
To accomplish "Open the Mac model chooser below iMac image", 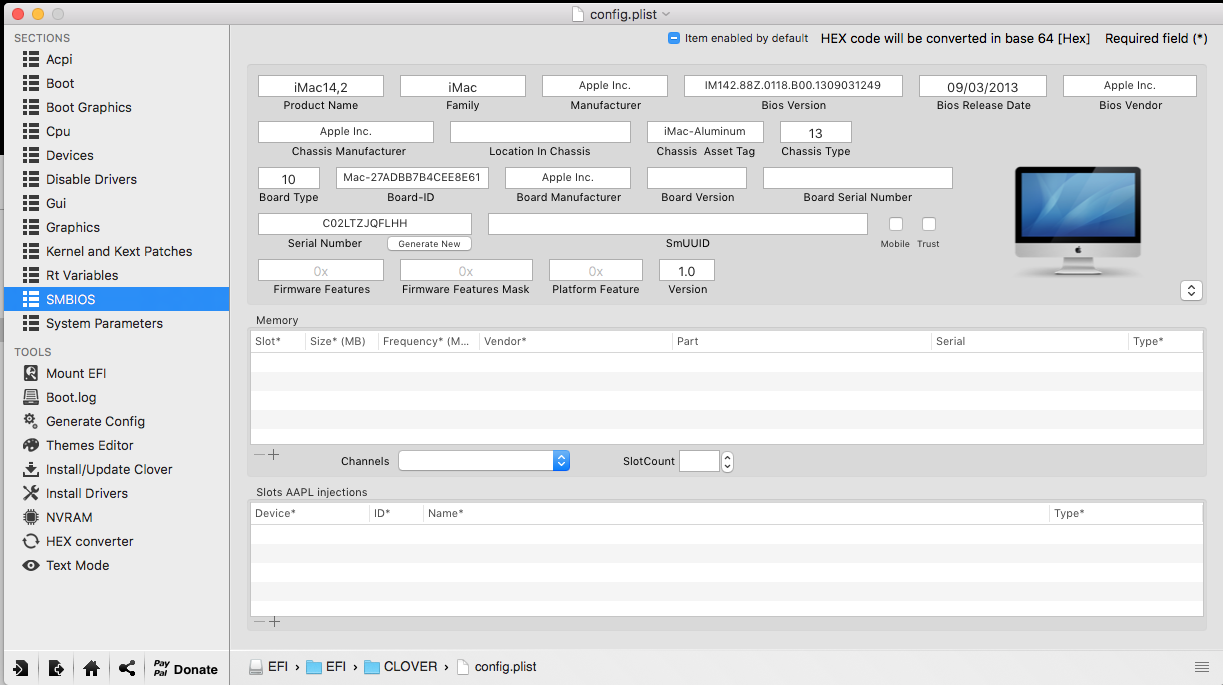I will (x=1190, y=290).
